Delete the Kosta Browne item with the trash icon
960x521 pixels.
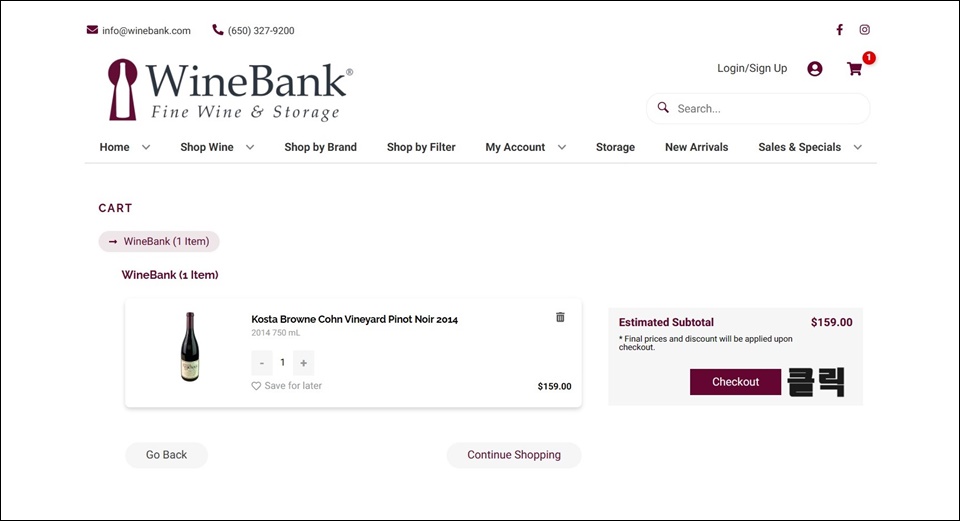(560, 317)
